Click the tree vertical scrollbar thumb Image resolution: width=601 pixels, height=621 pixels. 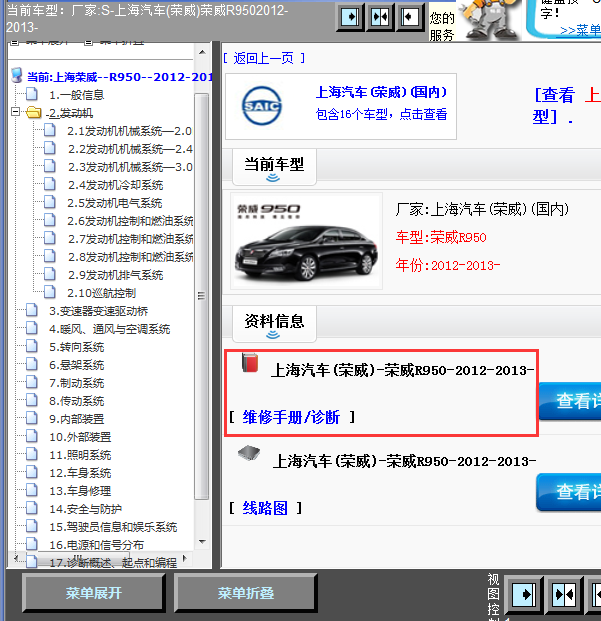click(x=202, y=296)
